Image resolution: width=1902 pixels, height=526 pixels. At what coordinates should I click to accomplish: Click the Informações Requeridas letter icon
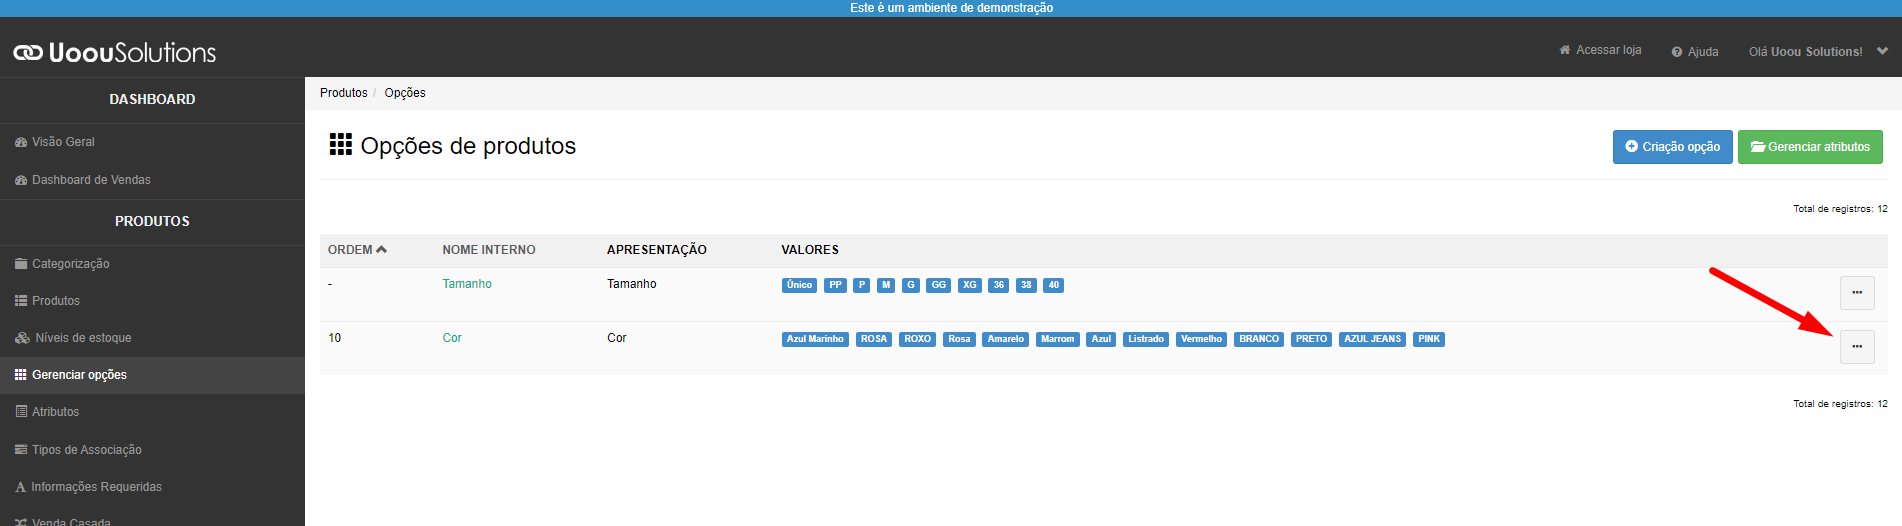pos(20,487)
